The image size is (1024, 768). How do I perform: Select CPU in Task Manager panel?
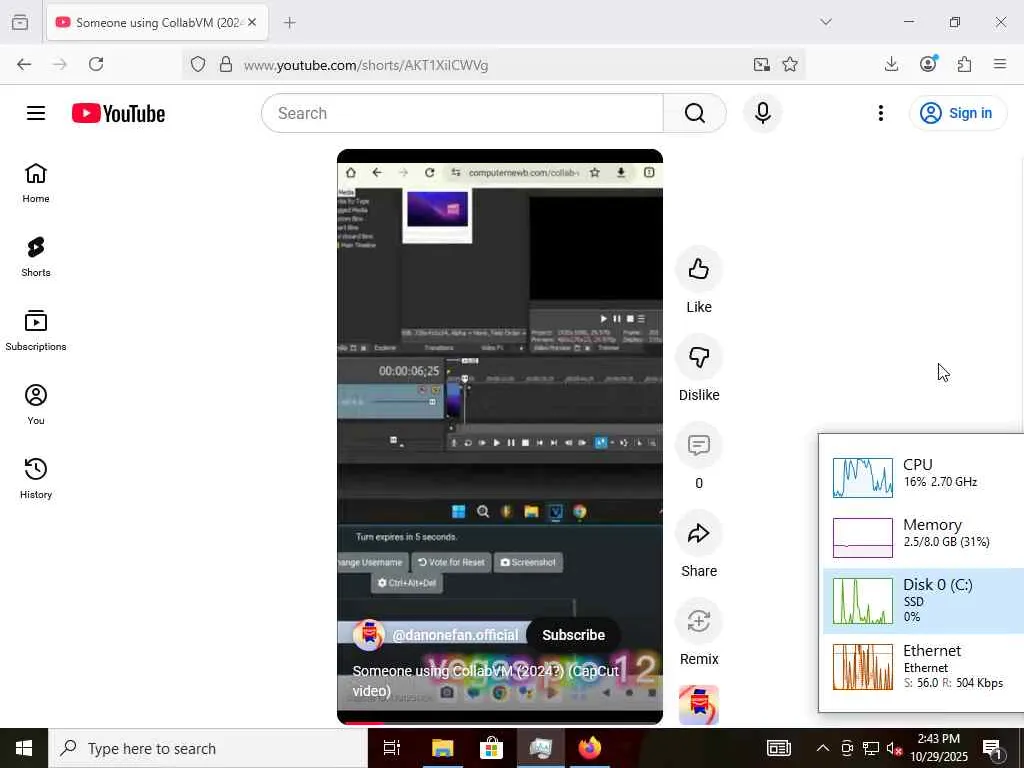click(922, 477)
